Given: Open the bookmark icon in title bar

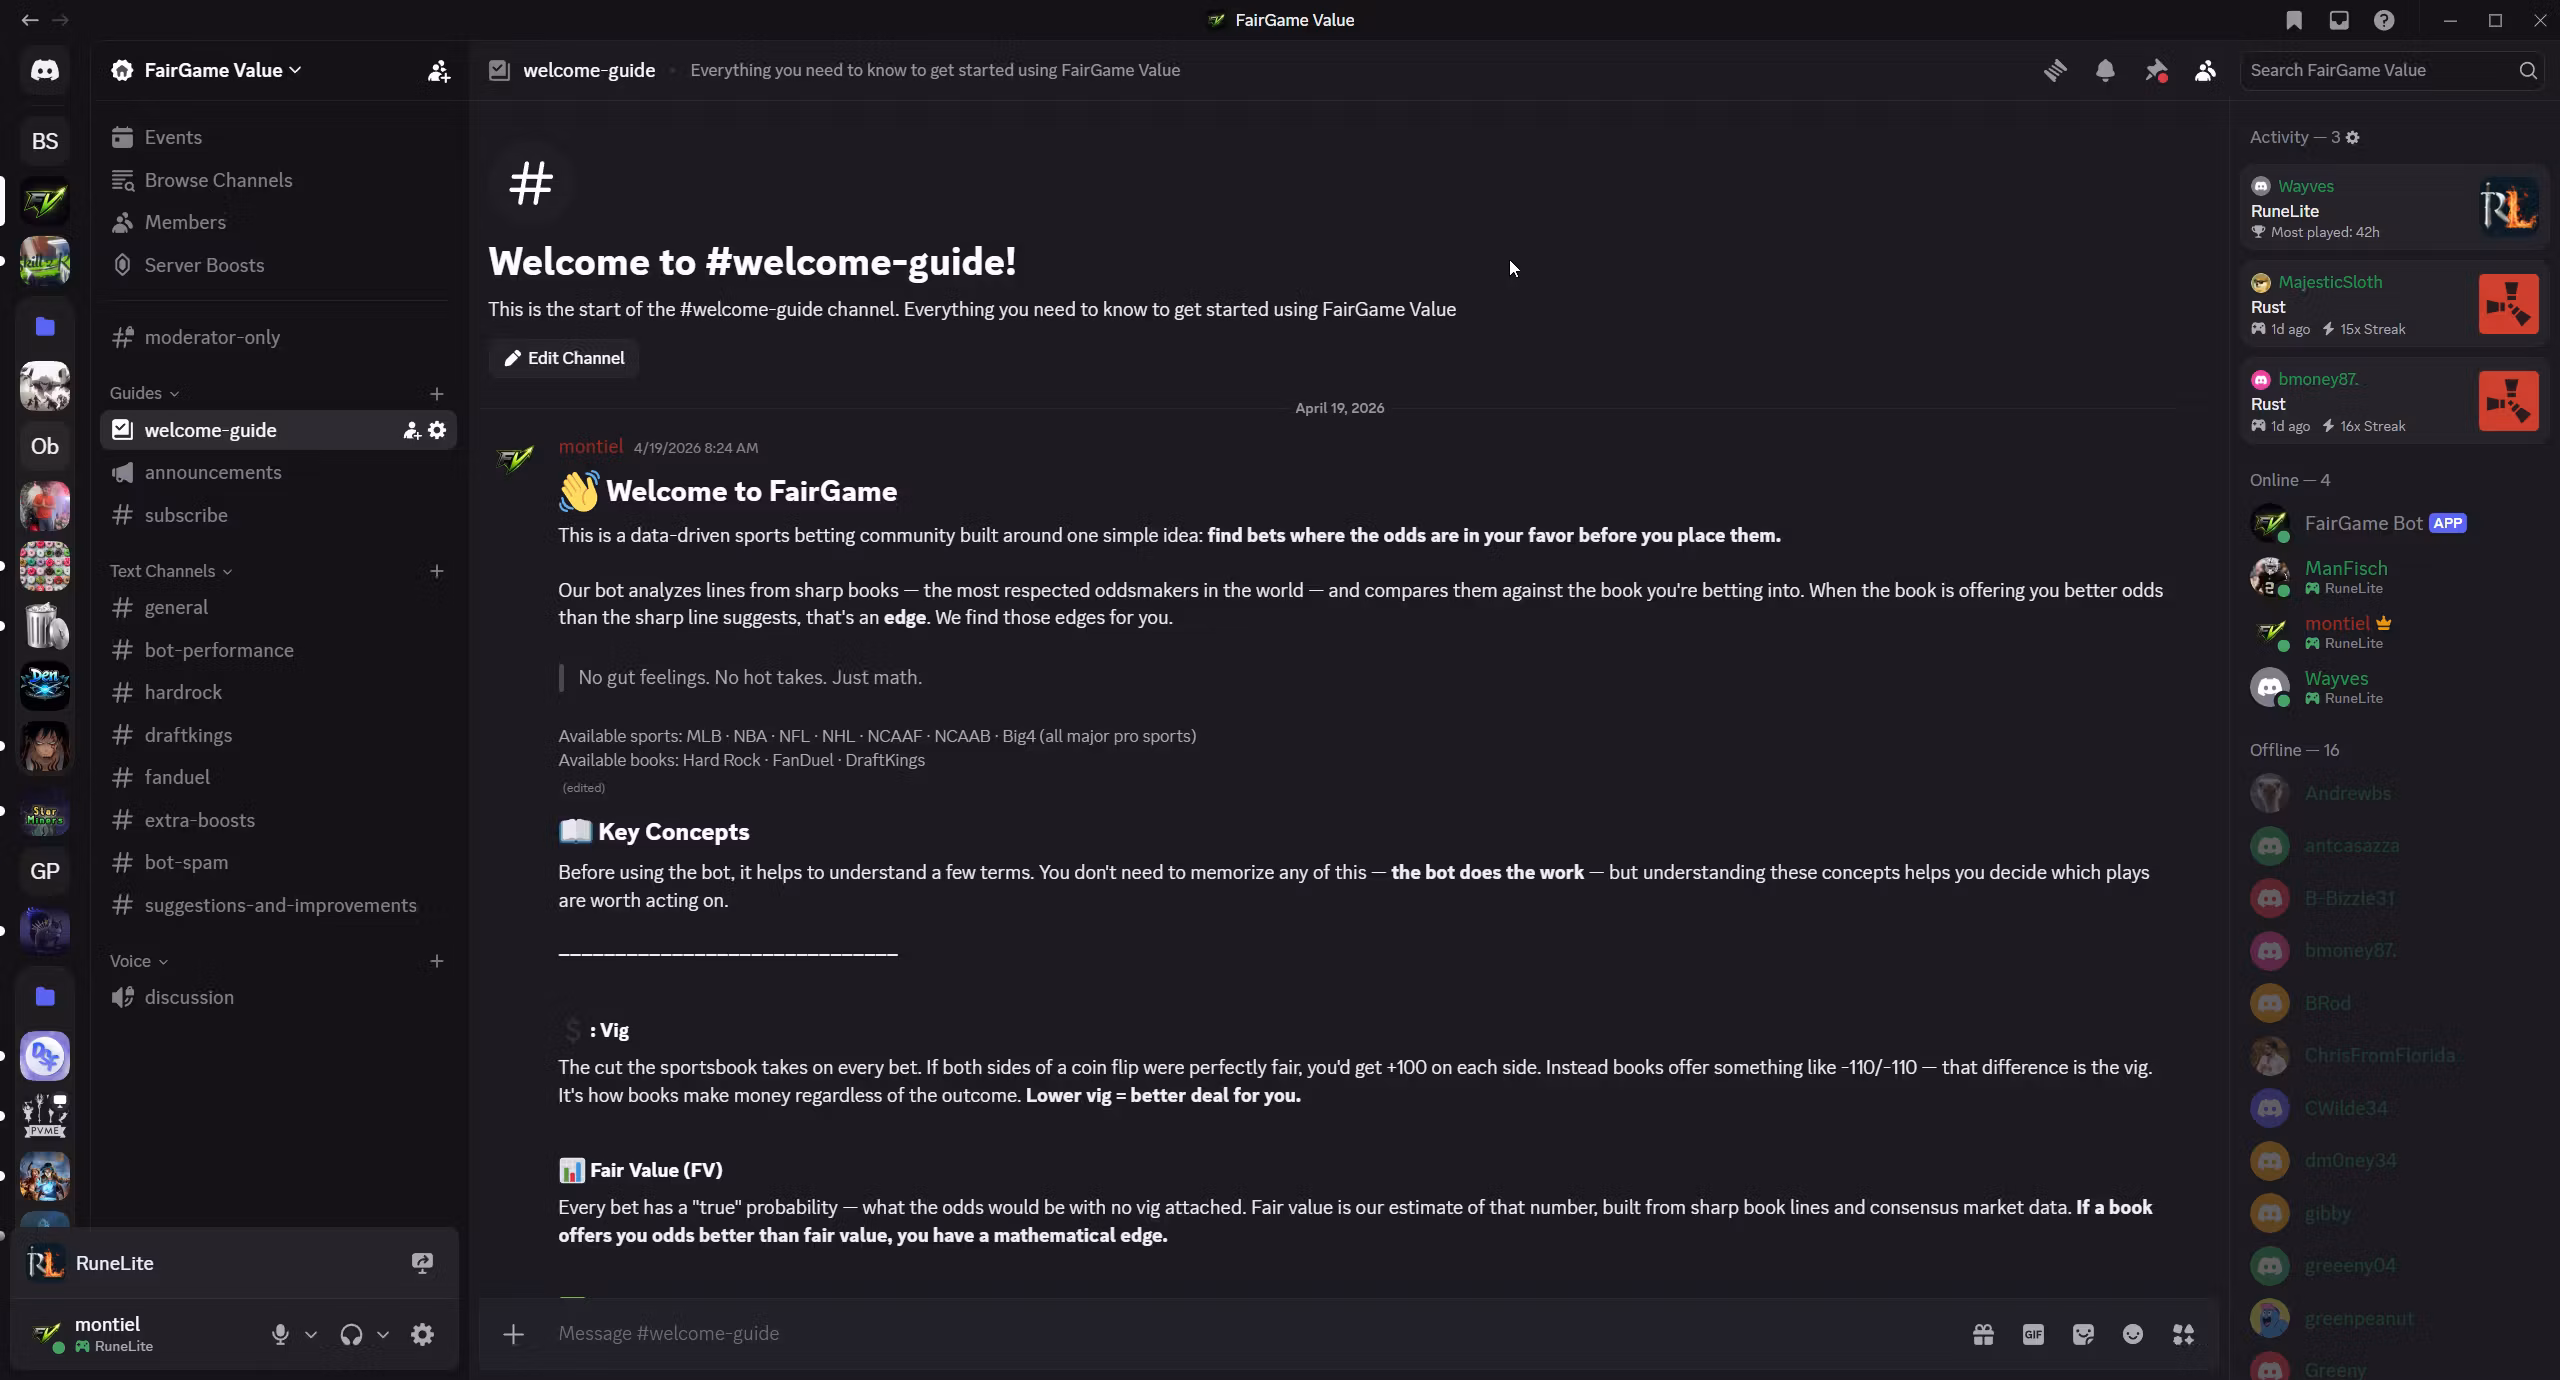Looking at the screenshot, I should [2294, 20].
